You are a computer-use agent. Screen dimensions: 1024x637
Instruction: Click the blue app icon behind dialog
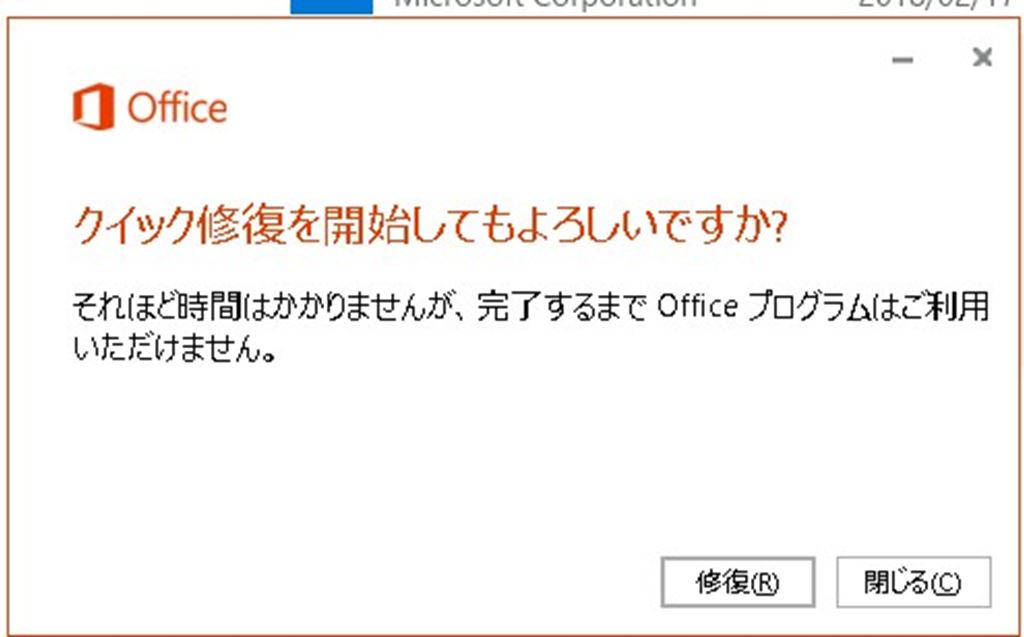[x=331, y=5]
